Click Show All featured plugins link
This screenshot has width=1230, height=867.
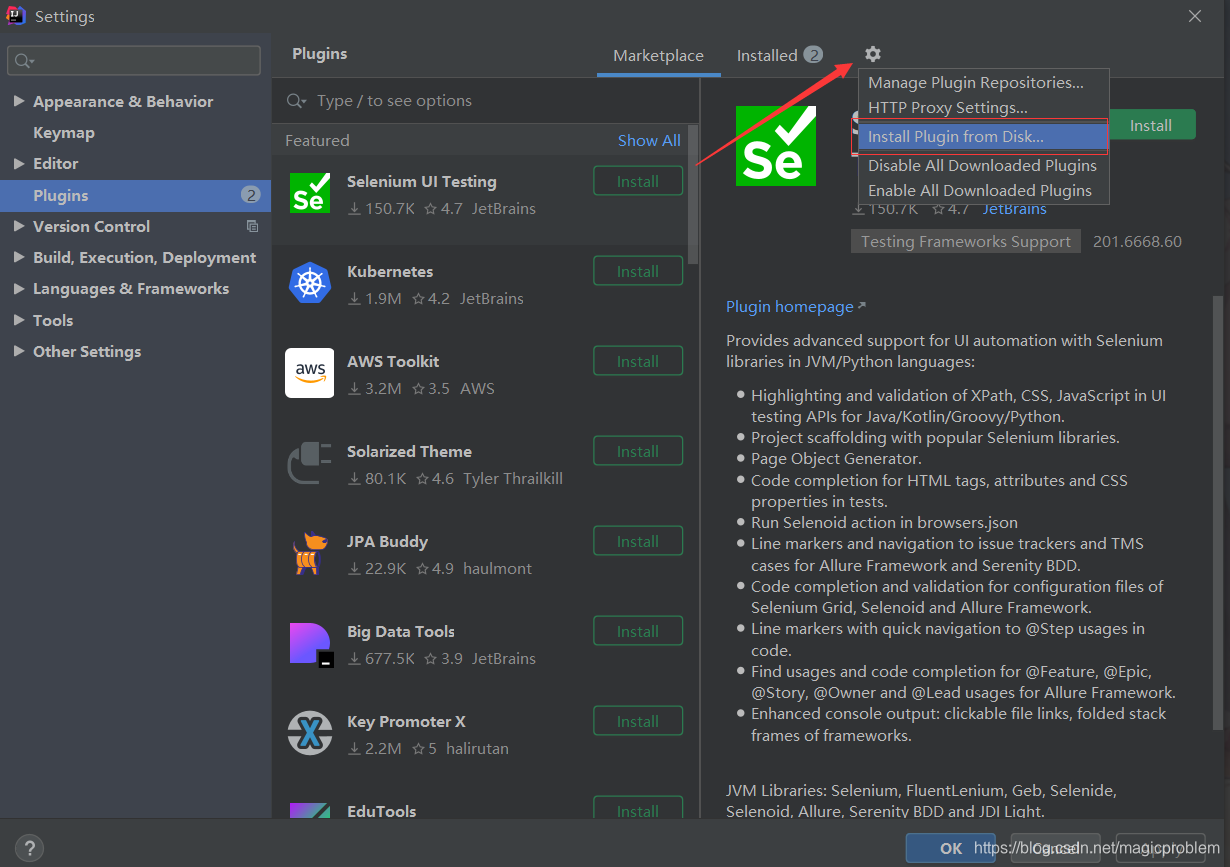[x=649, y=141]
